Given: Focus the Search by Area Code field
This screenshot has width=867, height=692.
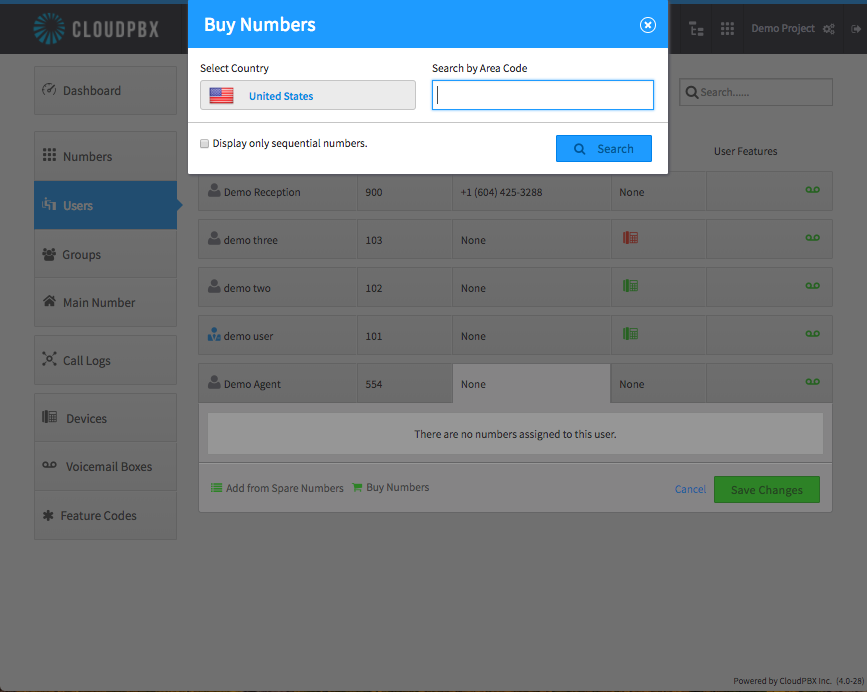Looking at the screenshot, I should pyautogui.click(x=542, y=95).
